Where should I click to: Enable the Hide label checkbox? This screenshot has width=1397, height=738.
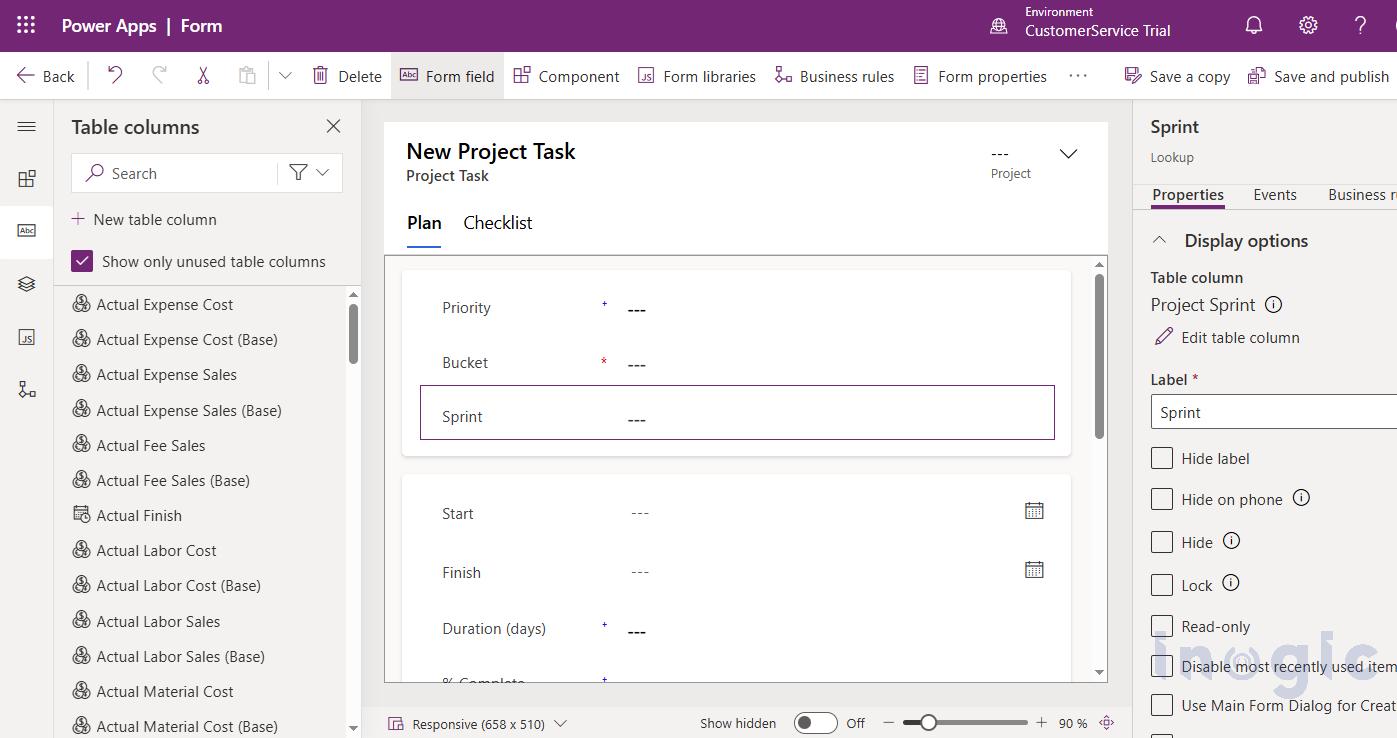point(1162,458)
